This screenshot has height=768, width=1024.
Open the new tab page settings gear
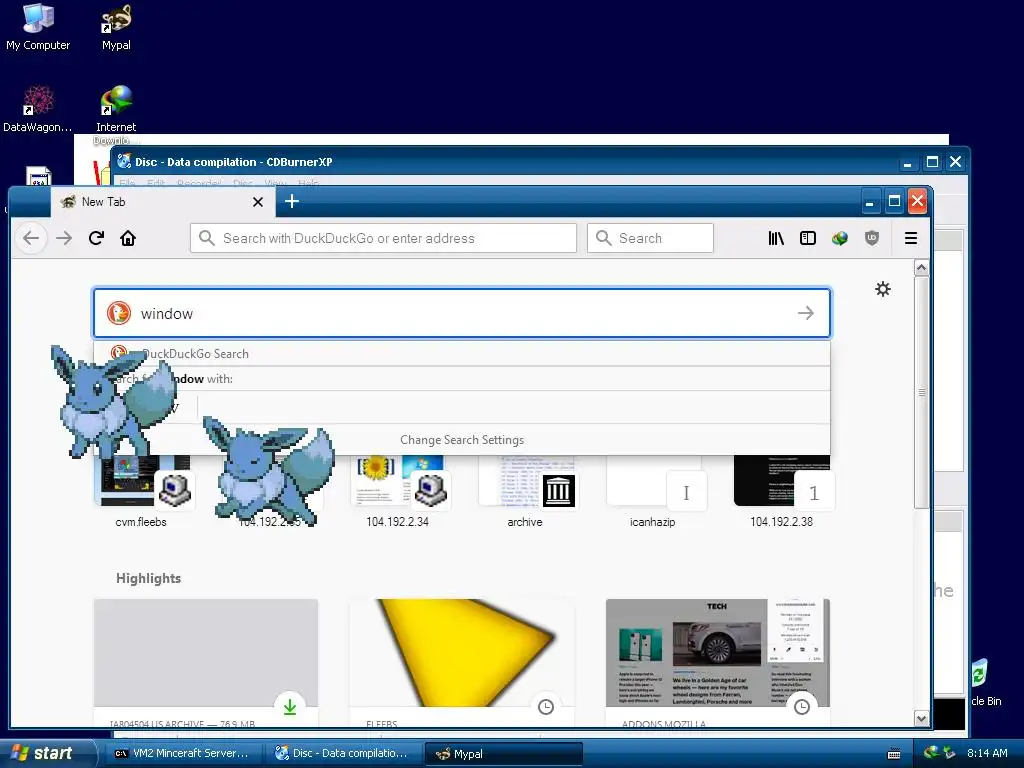pos(883,289)
